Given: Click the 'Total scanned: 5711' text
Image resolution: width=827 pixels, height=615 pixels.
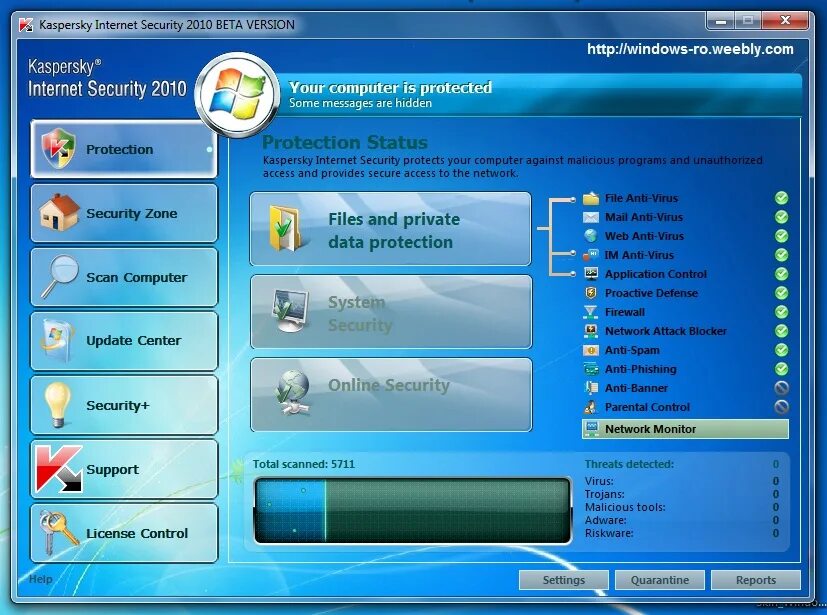Looking at the screenshot, I should click(x=304, y=464).
